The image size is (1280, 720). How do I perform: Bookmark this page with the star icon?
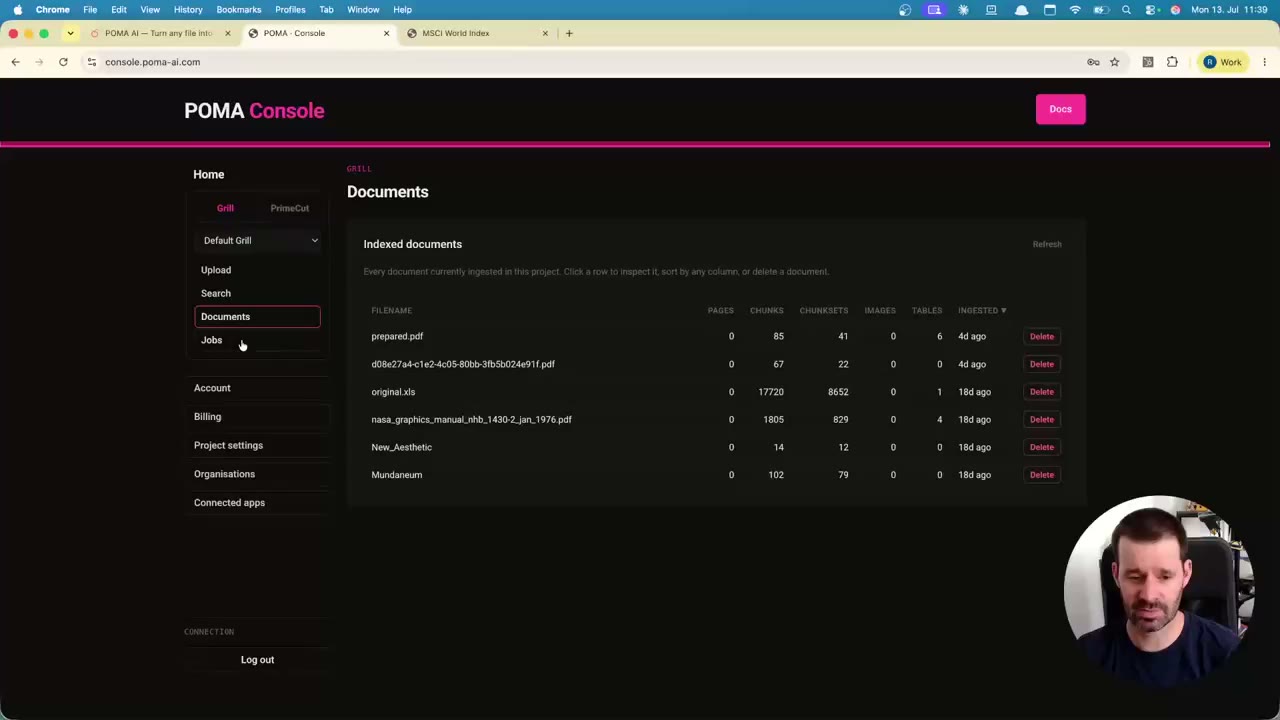(x=1114, y=62)
